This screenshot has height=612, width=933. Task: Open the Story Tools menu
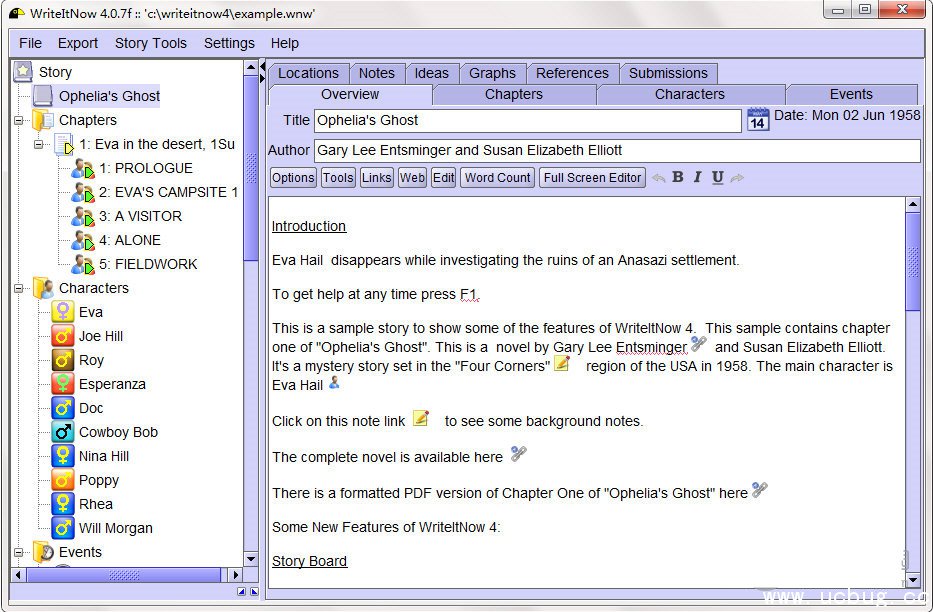tap(150, 43)
